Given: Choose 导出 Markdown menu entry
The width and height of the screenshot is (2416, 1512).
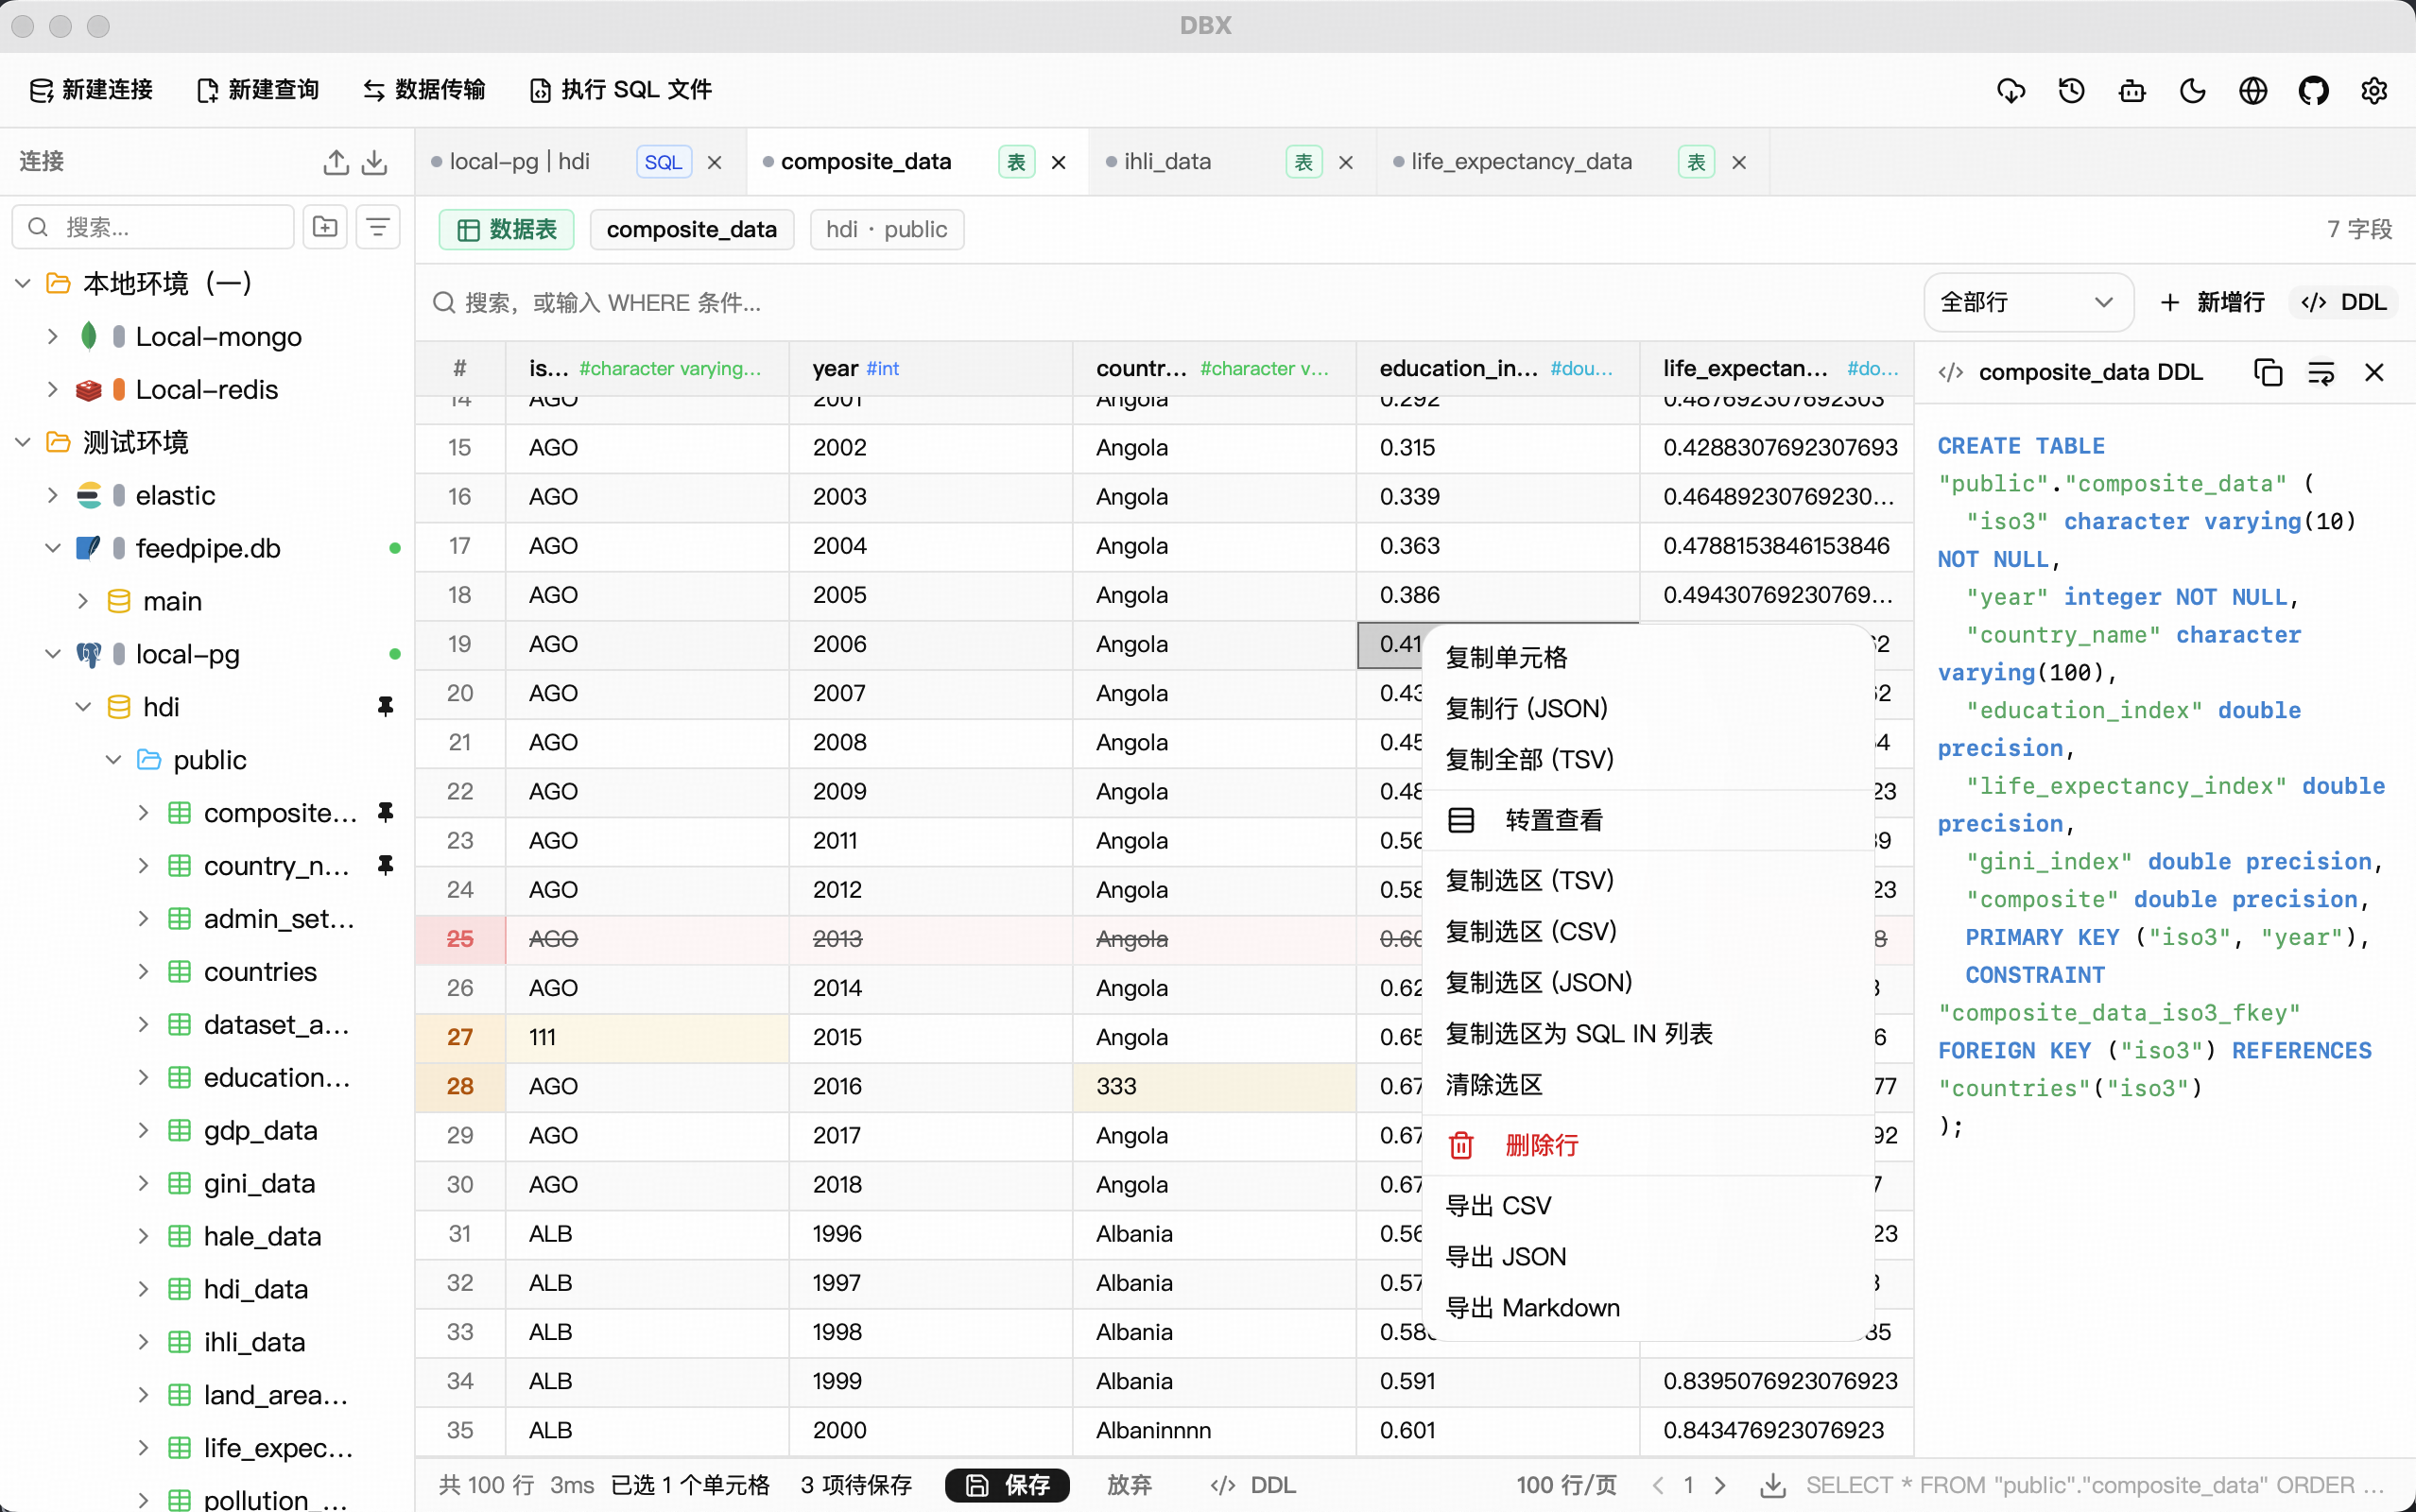Looking at the screenshot, I should tap(1646, 1307).
